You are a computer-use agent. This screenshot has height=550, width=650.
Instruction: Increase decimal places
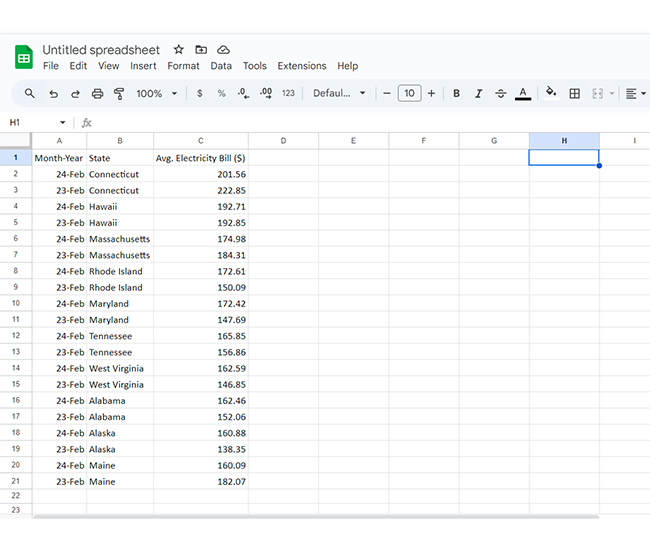point(266,94)
